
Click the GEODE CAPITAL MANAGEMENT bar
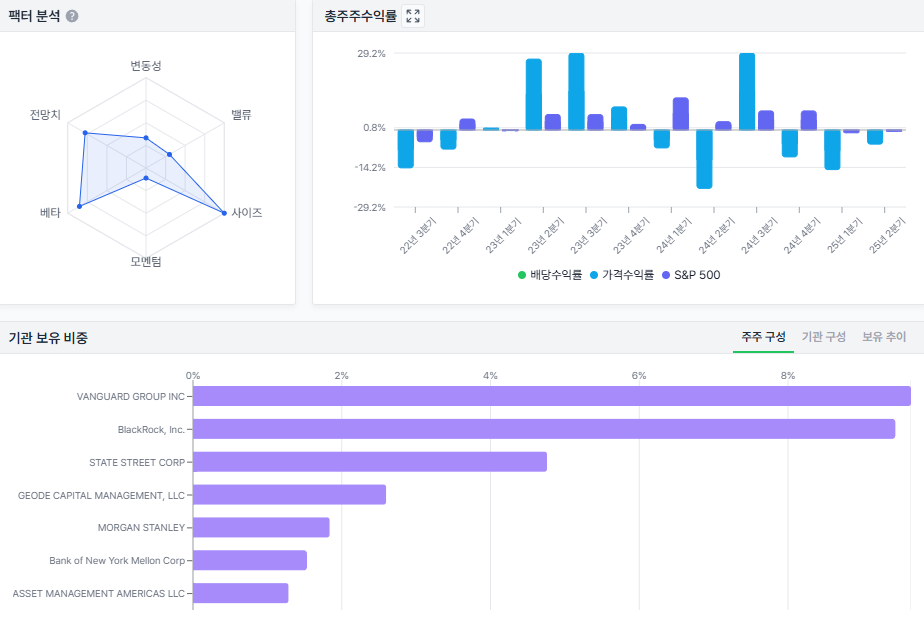pos(289,495)
